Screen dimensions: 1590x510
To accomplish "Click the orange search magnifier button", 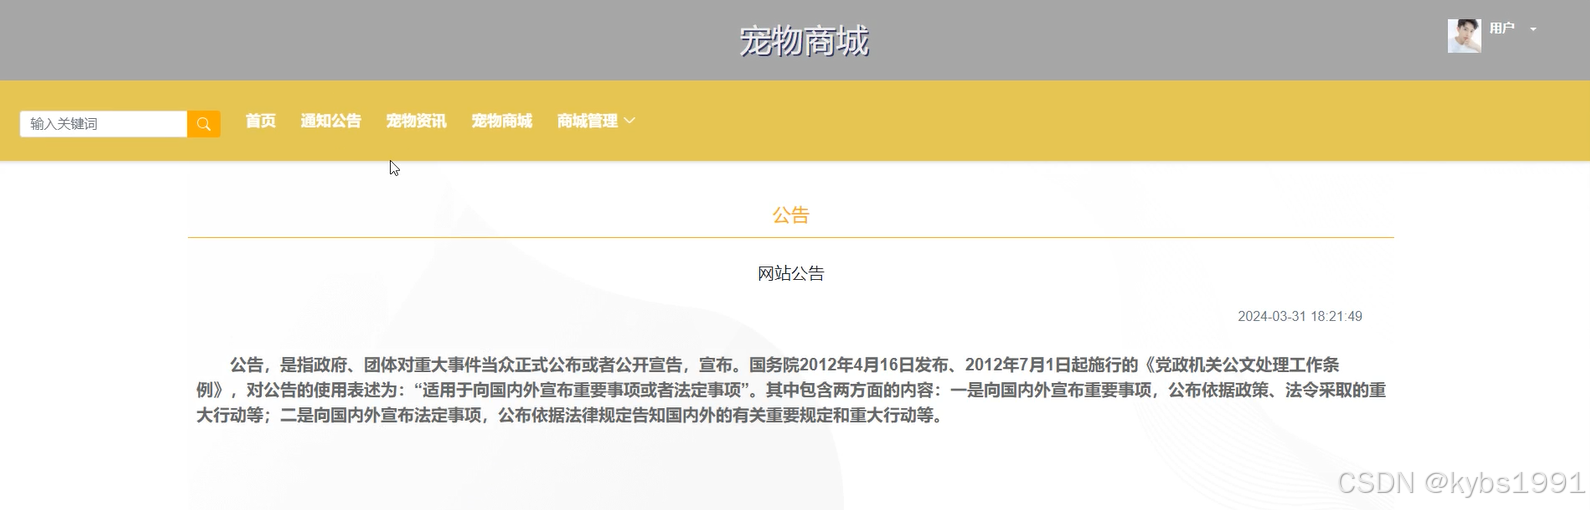I will [204, 124].
